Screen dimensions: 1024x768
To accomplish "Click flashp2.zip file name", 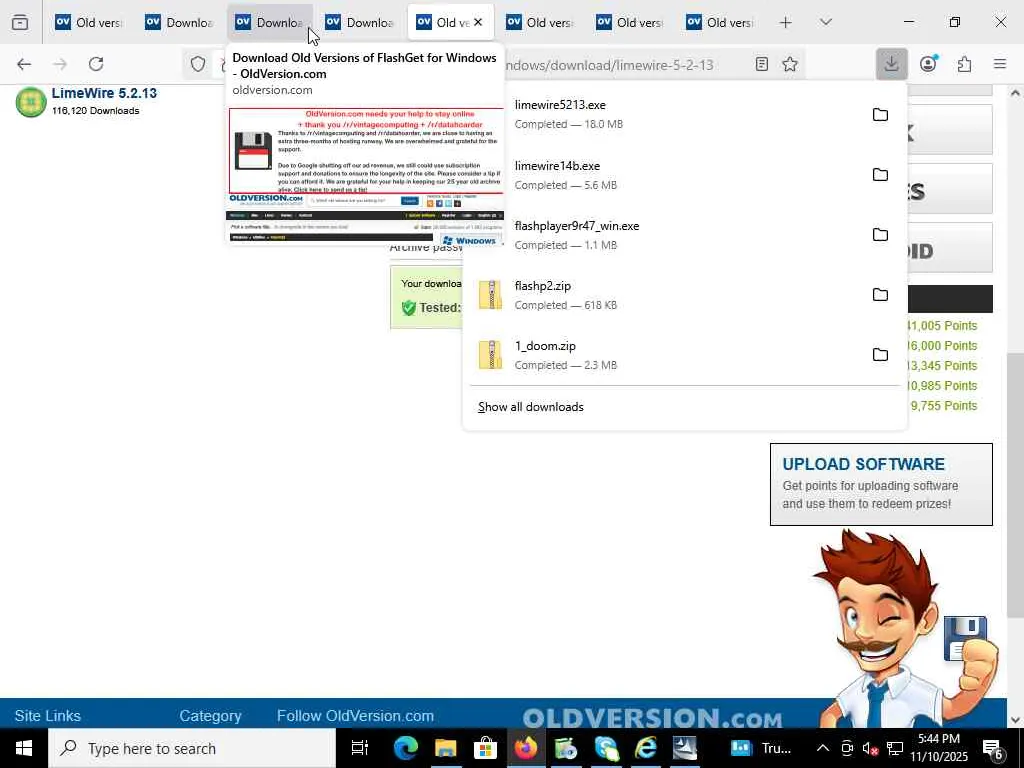I will pyautogui.click(x=543, y=286).
